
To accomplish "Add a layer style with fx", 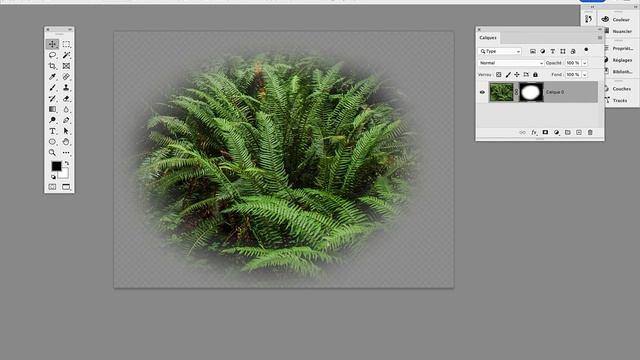I will click(x=534, y=132).
